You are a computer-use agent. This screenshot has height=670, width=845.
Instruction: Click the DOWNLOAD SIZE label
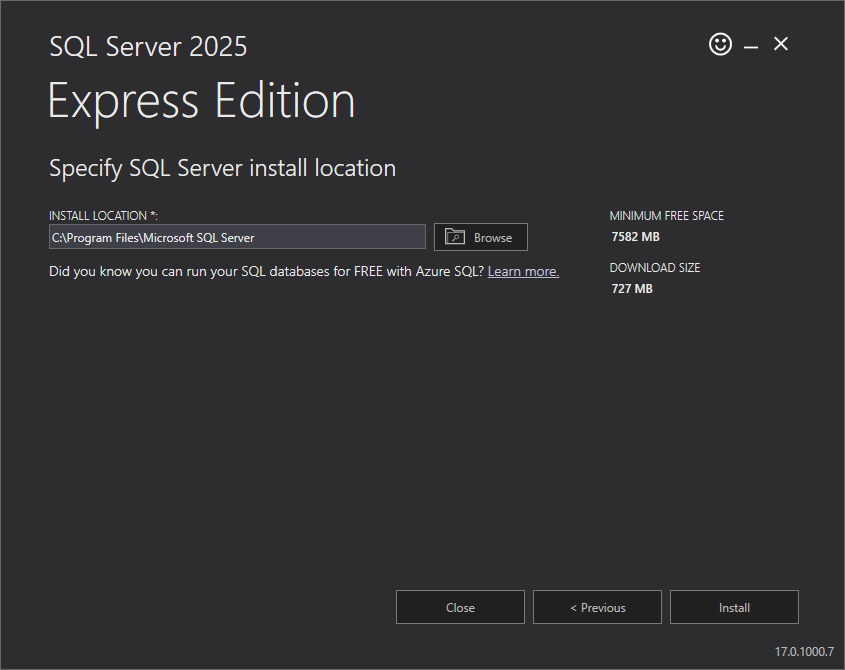(655, 268)
